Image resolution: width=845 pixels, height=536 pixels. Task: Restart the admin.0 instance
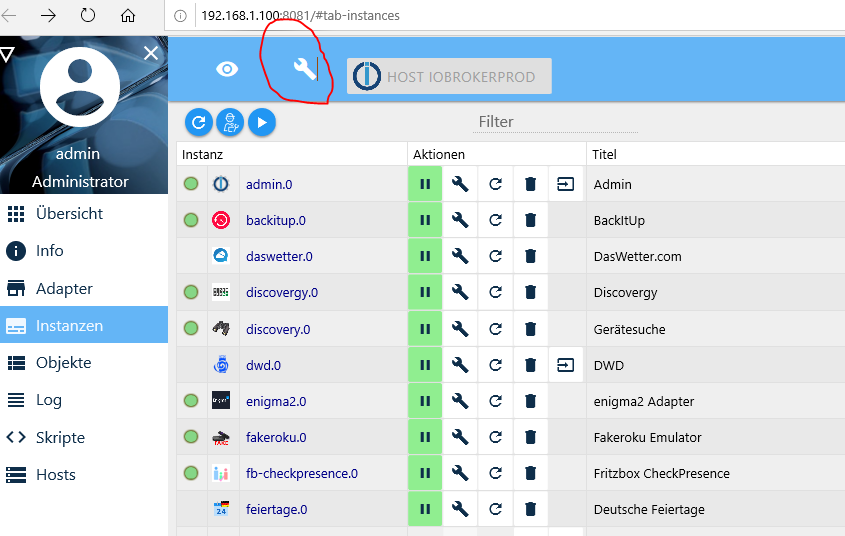pos(495,184)
